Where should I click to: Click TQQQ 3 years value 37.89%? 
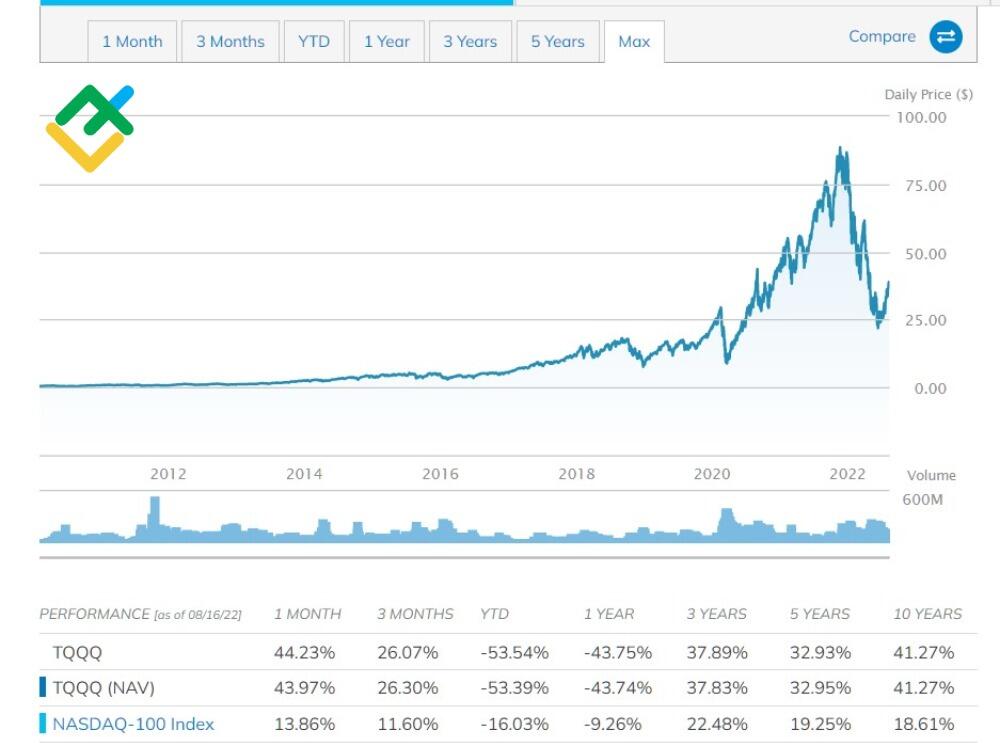(717, 652)
